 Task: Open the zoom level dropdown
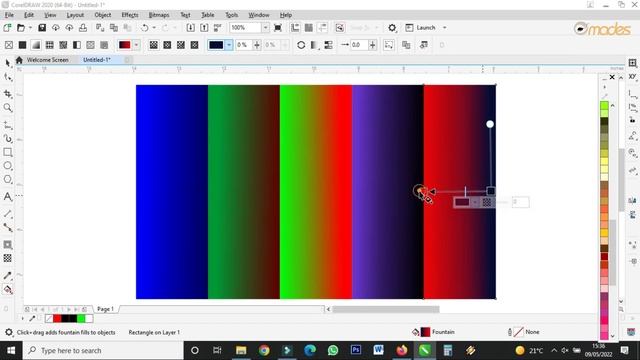pyautogui.click(x=265, y=28)
